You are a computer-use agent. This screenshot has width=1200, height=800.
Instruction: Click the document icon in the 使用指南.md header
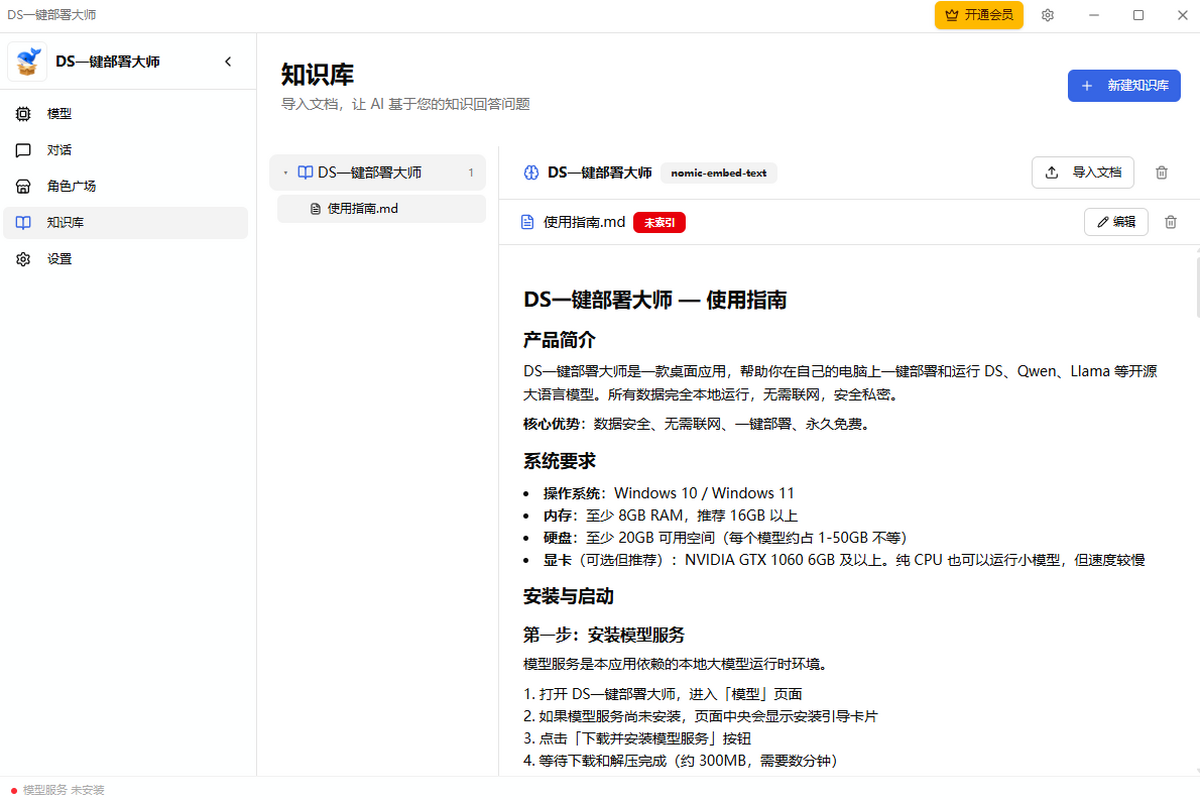click(528, 222)
